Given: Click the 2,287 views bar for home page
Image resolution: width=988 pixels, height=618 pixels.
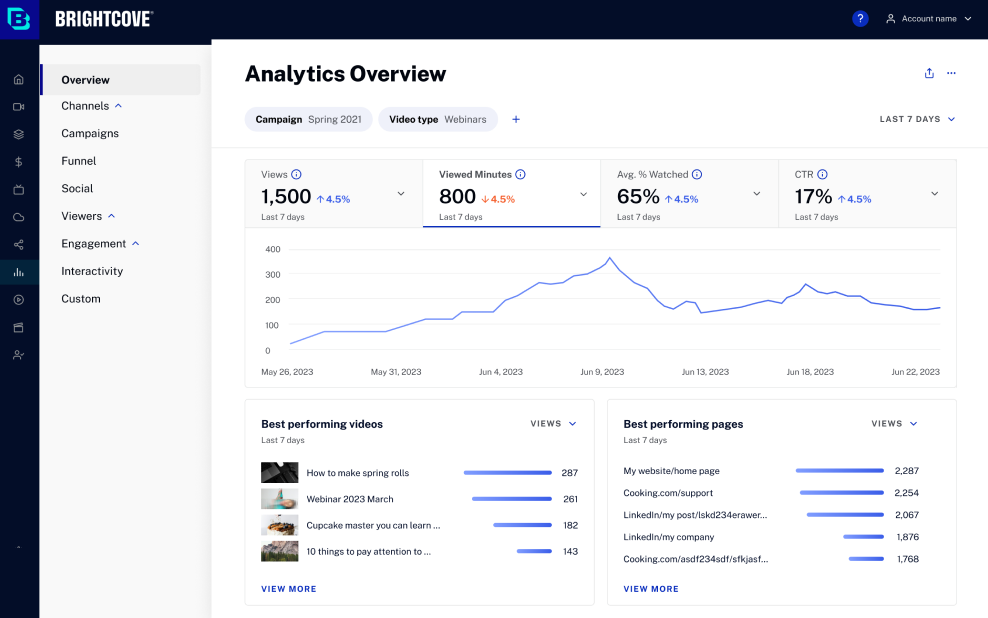Looking at the screenshot, I should (x=839, y=471).
